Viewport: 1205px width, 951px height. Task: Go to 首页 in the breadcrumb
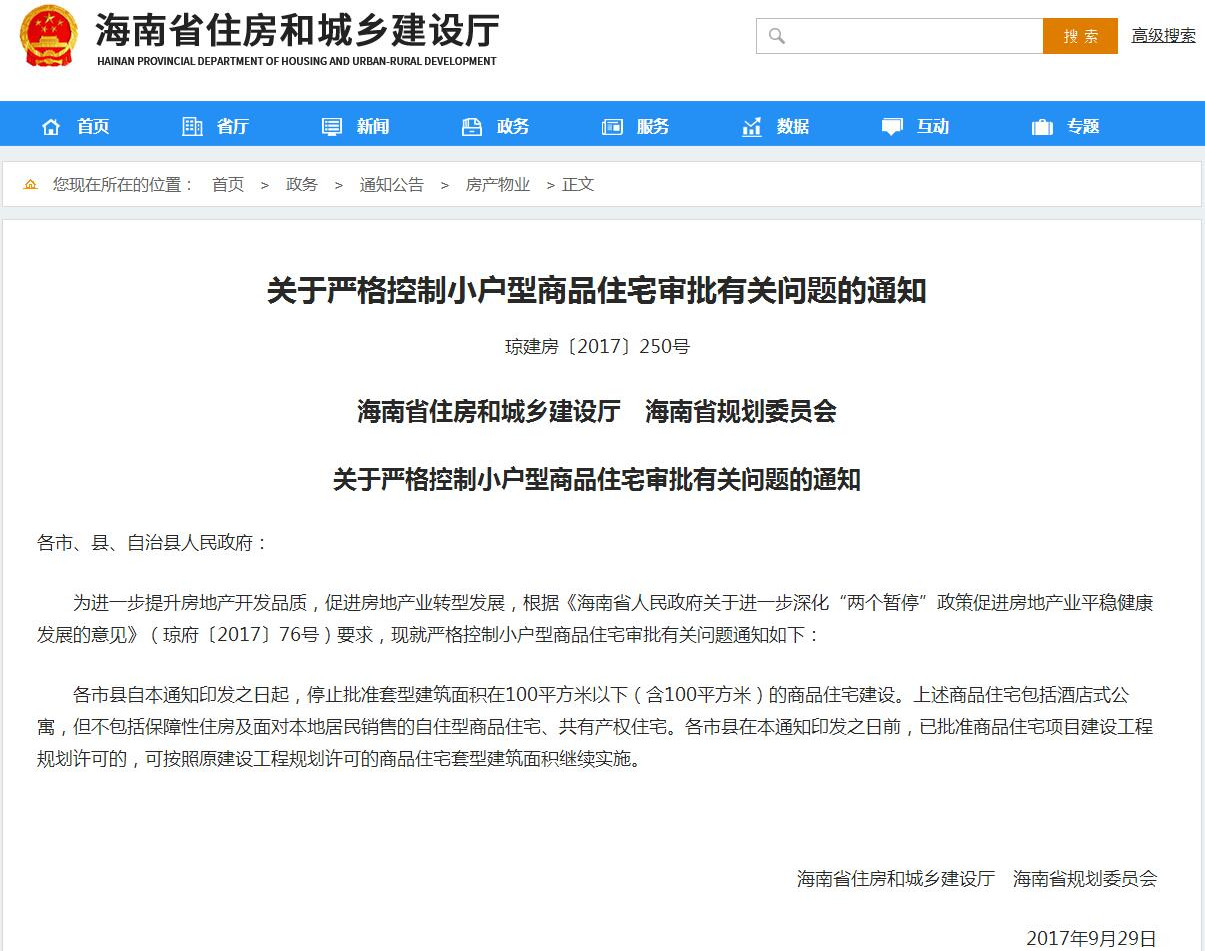[x=228, y=185]
